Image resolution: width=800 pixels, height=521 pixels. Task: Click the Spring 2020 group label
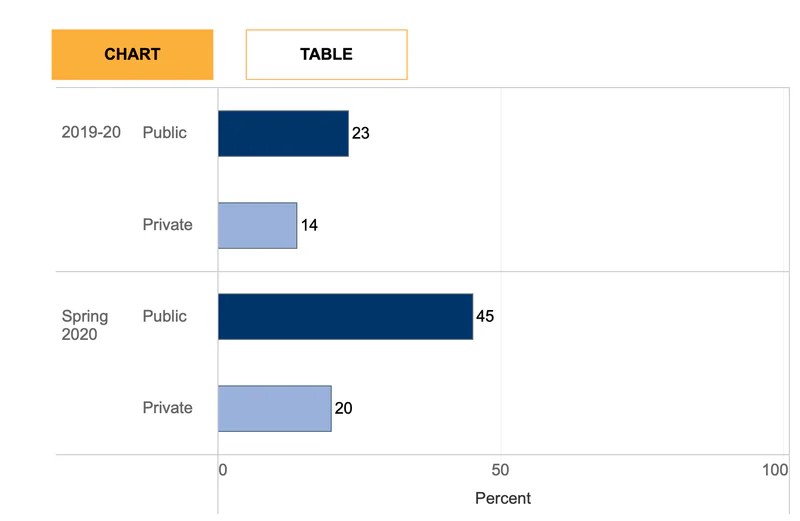[x=85, y=325]
